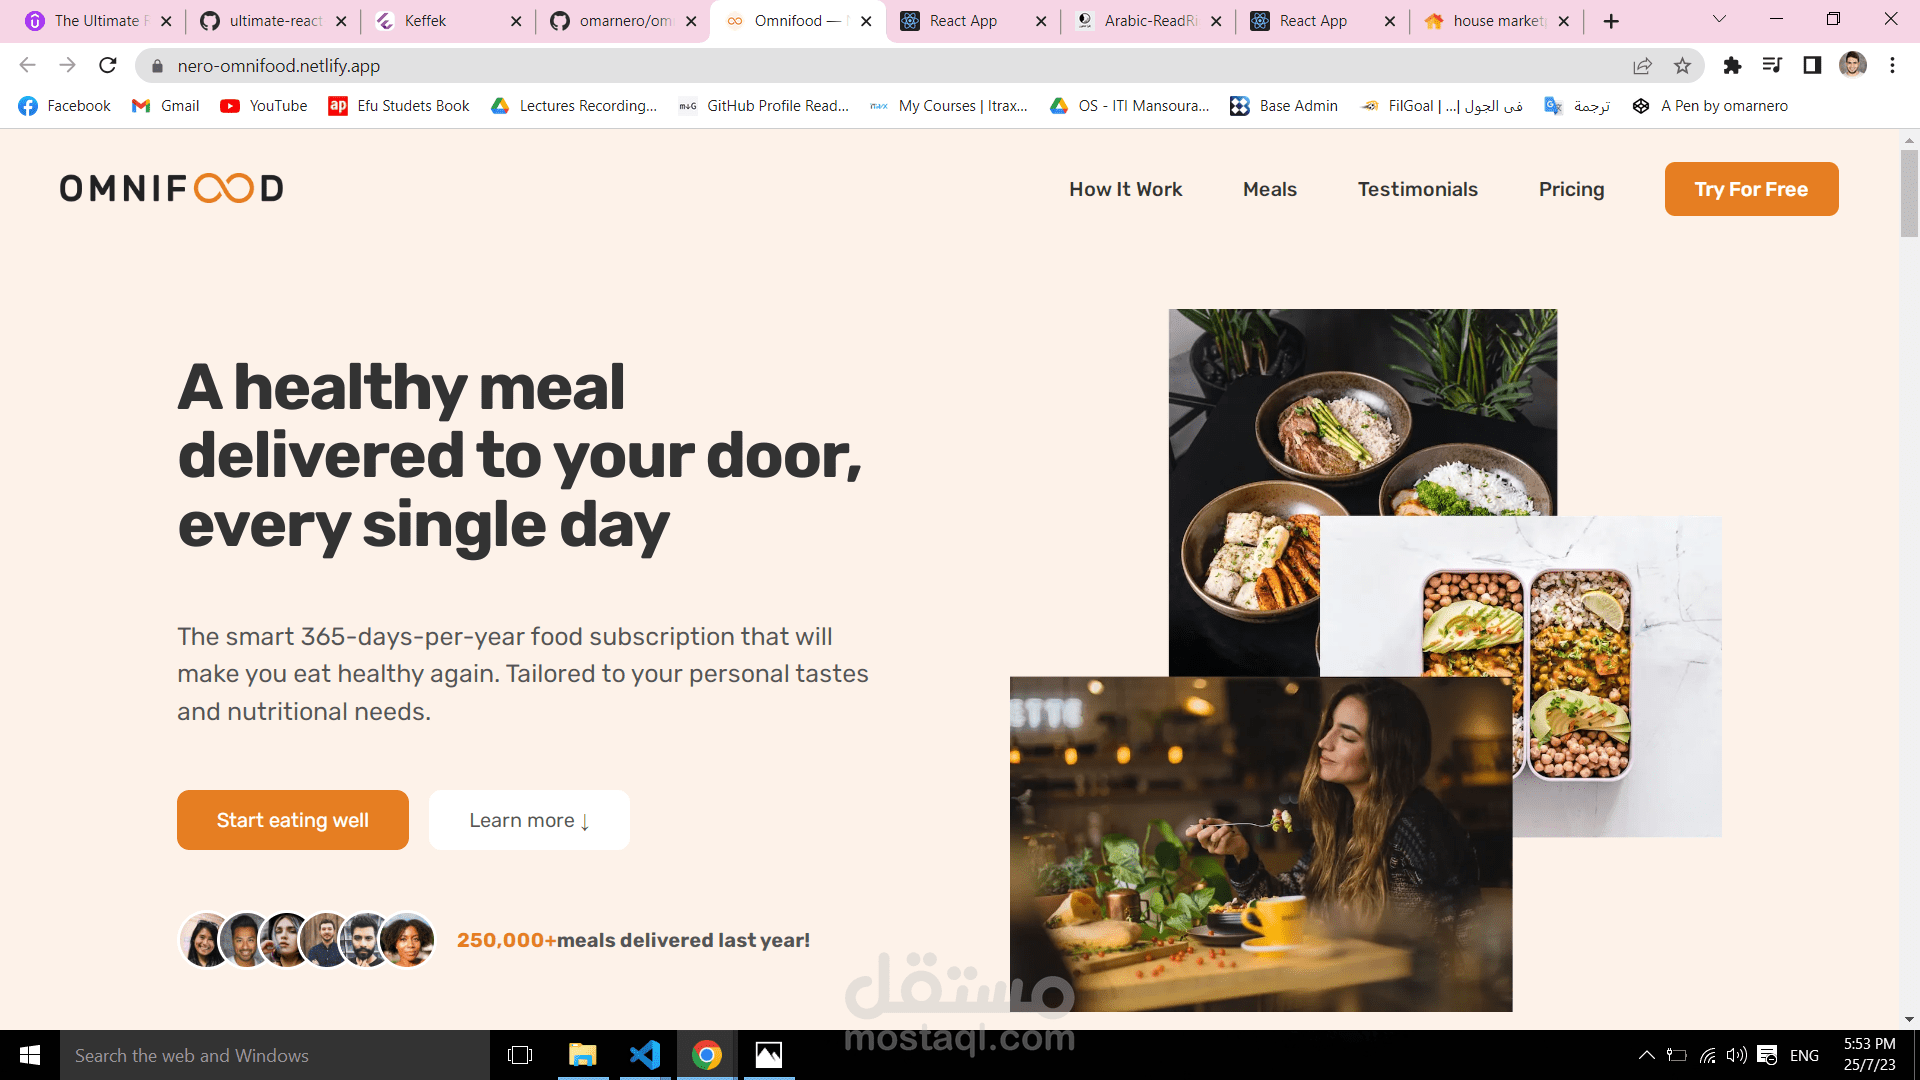The image size is (1920, 1080).
Task: Switch ENG input language
Action: (x=1804, y=1055)
